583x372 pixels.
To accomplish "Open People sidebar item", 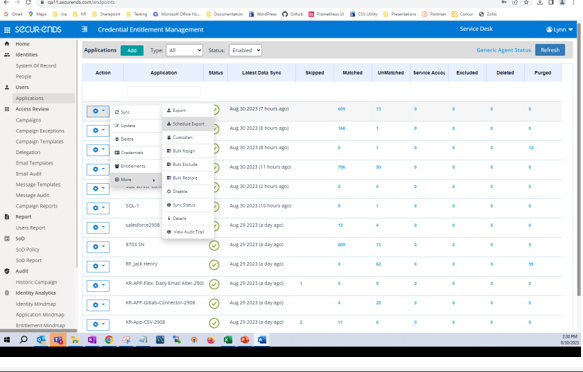I will [x=23, y=77].
